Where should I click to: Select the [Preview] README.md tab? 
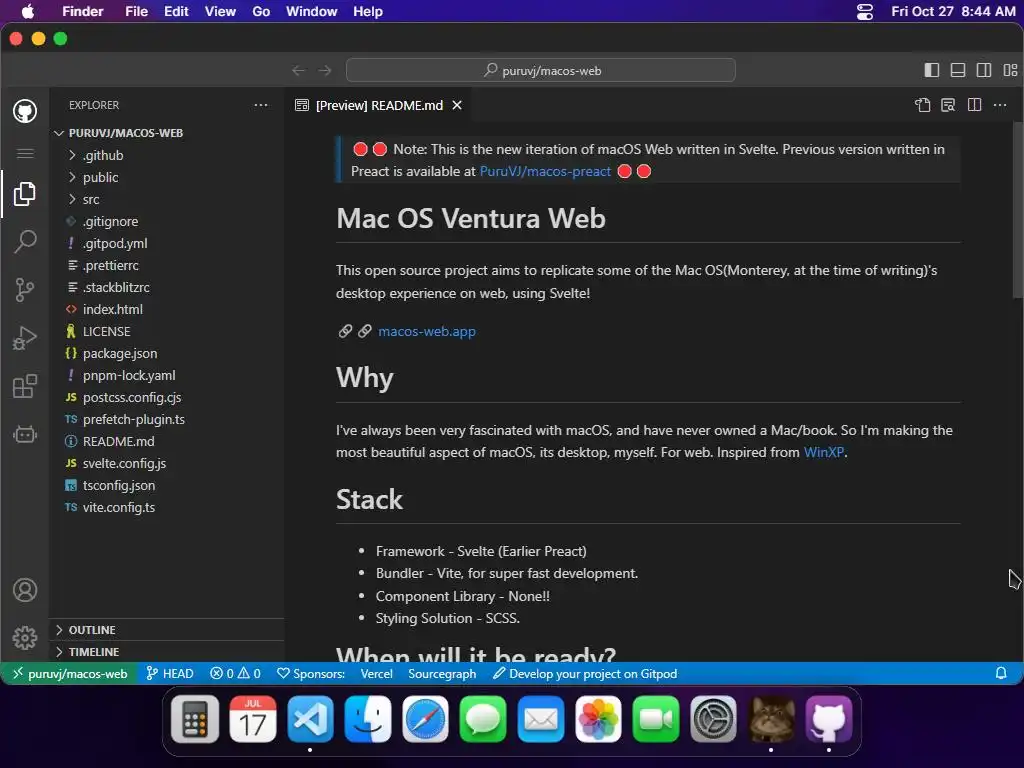point(379,105)
